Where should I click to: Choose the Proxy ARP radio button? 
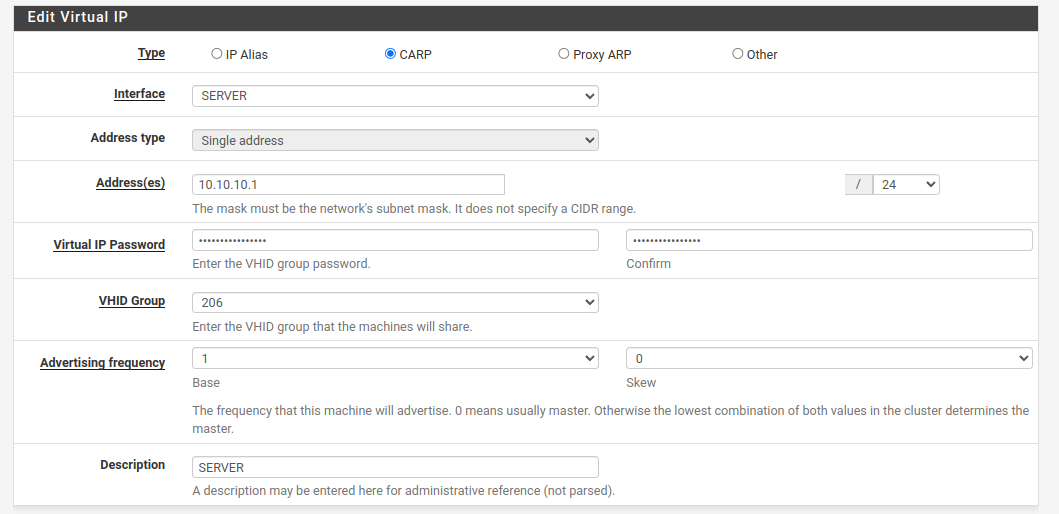coord(563,53)
